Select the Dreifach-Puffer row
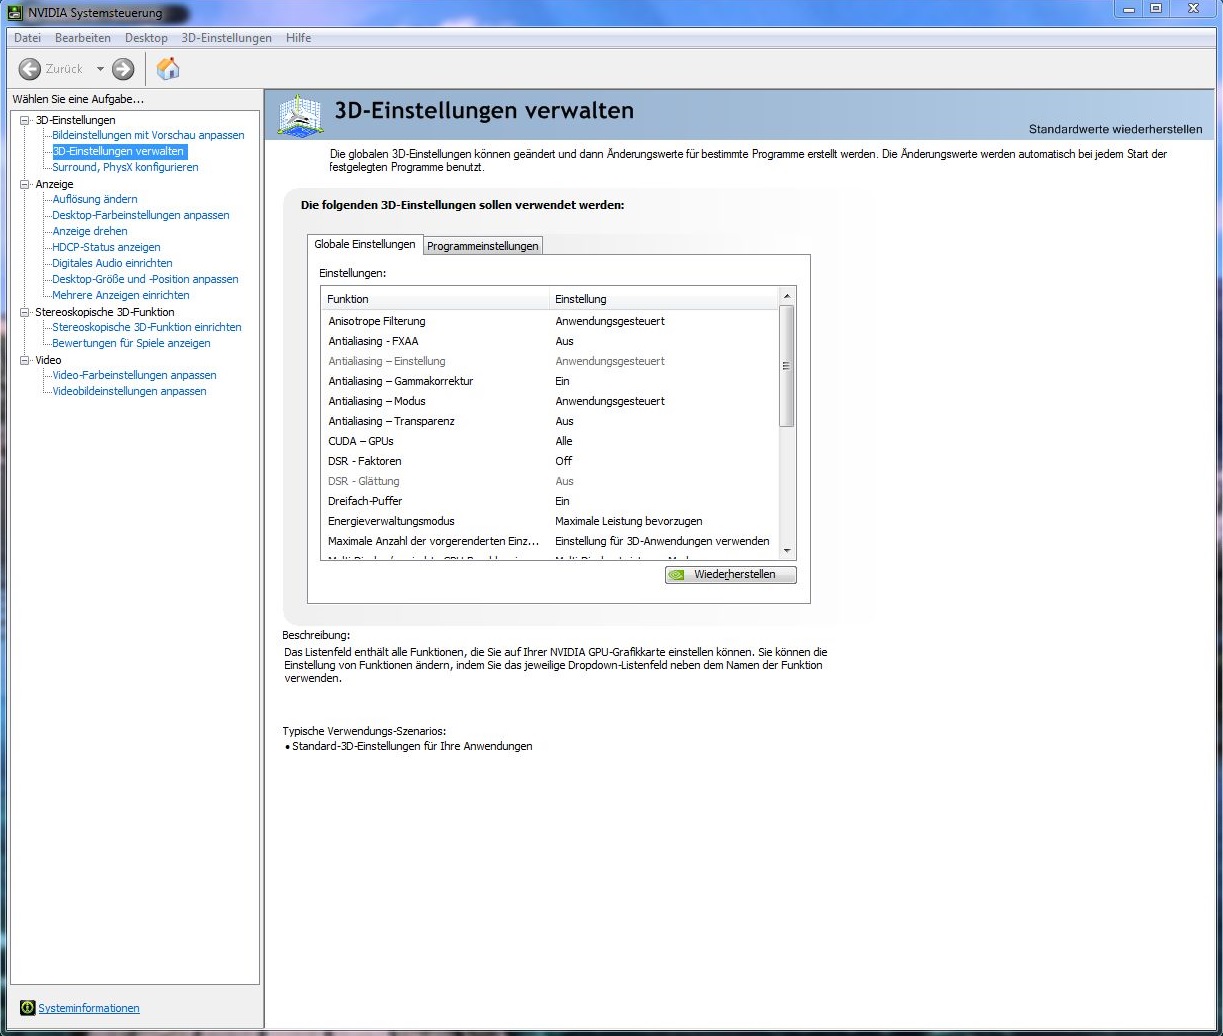 pyautogui.click(x=549, y=501)
